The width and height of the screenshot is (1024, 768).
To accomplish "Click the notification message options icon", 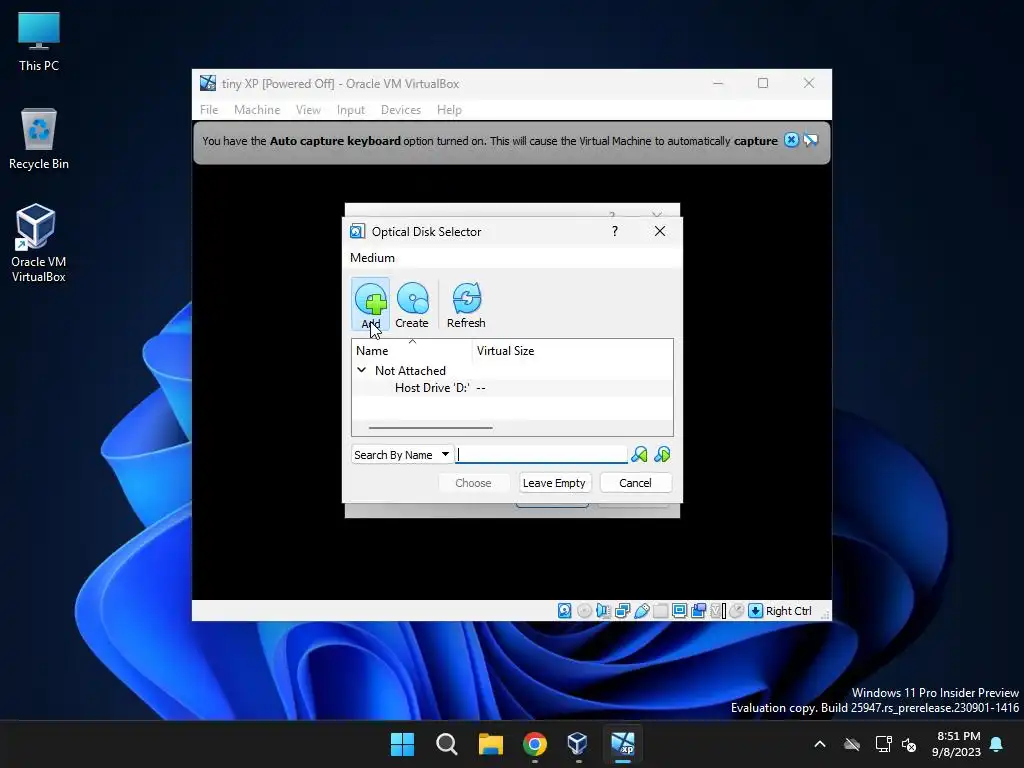I will pos(811,140).
